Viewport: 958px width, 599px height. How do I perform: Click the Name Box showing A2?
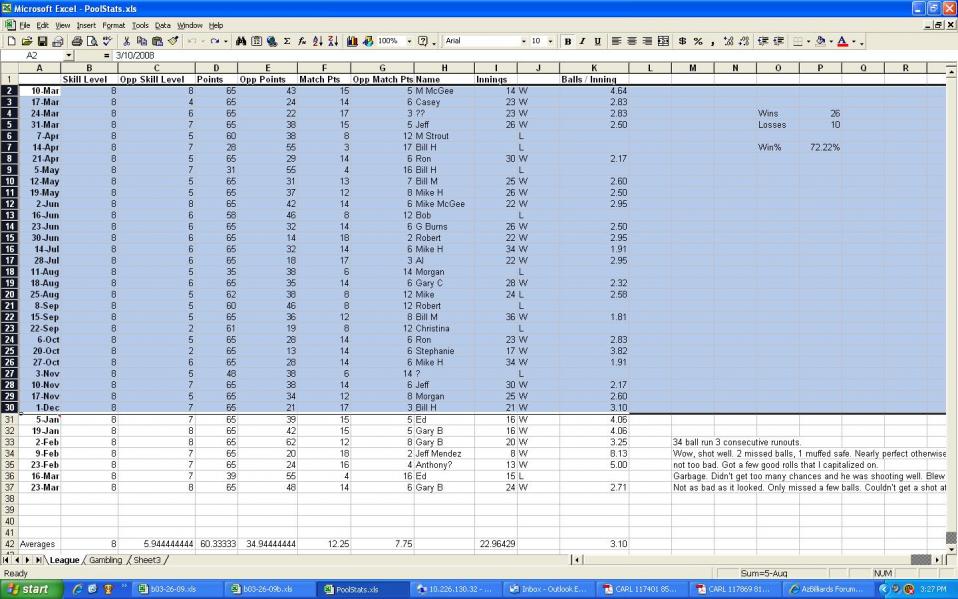click(x=35, y=55)
